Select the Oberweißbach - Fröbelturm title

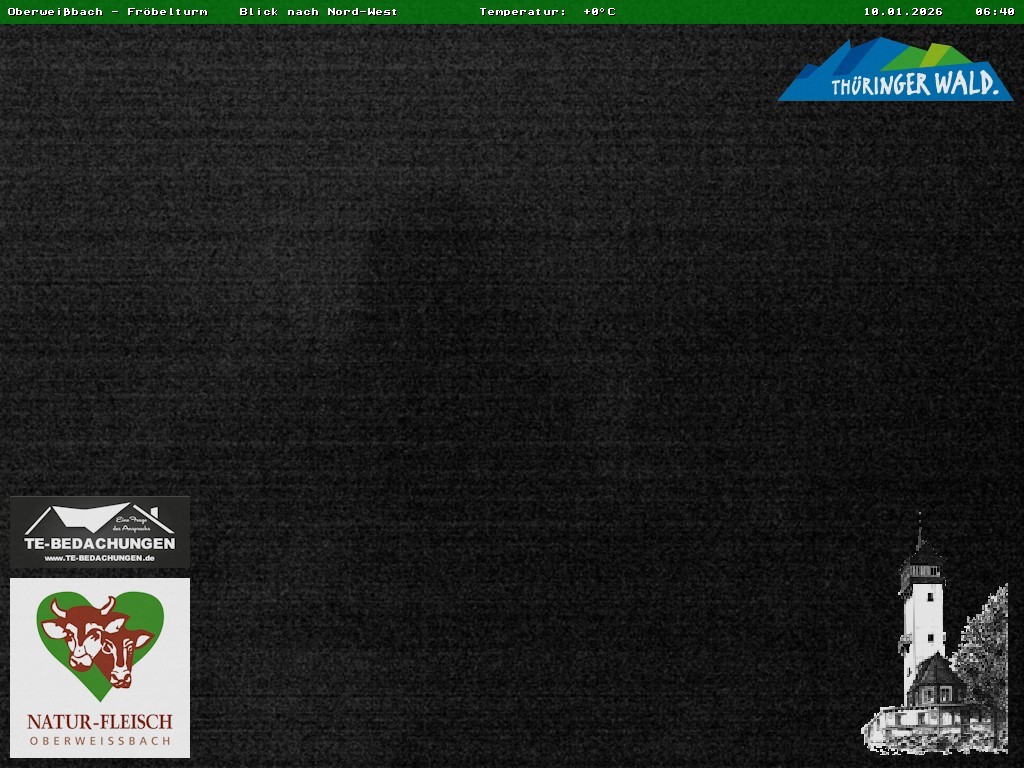click(107, 12)
